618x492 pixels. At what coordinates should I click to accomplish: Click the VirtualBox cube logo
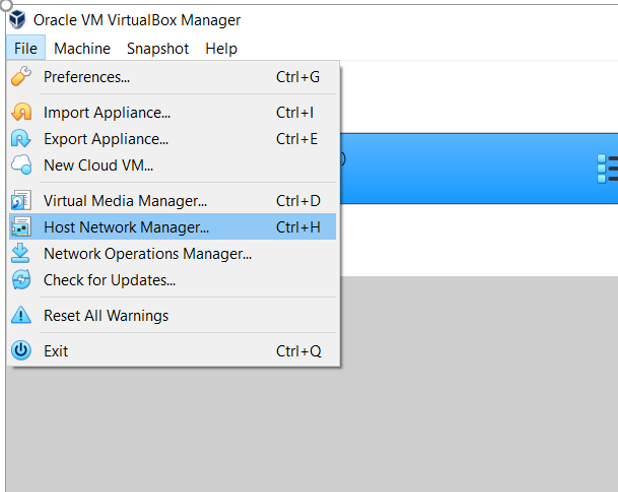coord(17,20)
